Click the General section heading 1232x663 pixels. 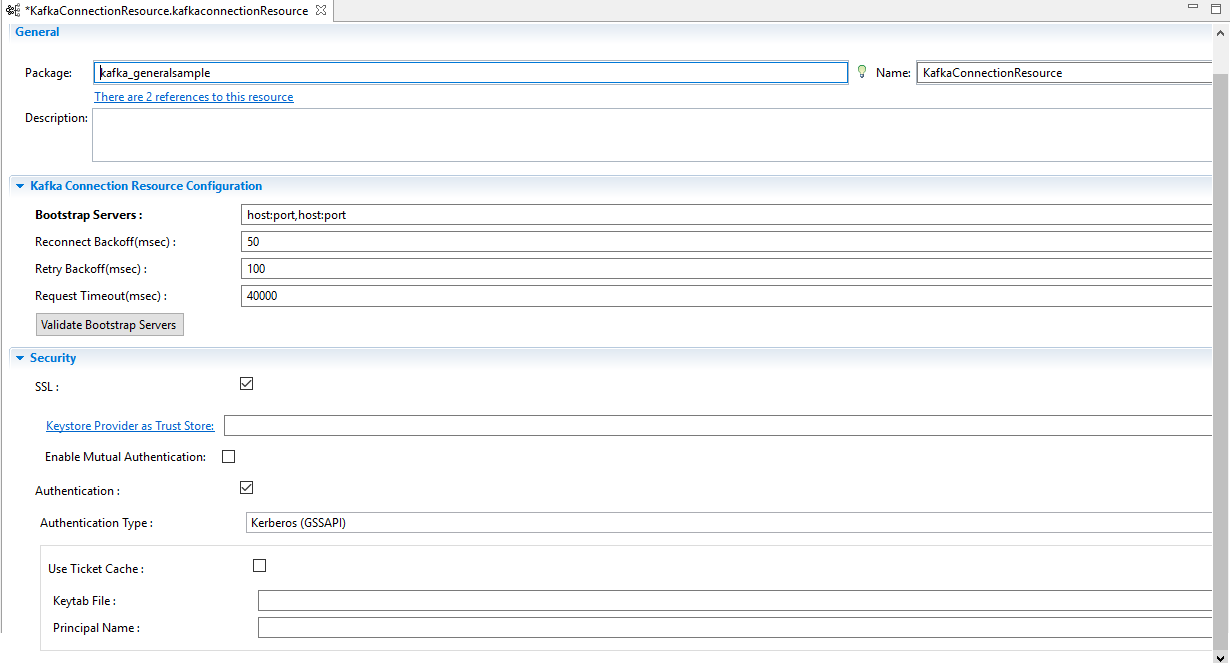pyautogui.click(x=37, y=32)
